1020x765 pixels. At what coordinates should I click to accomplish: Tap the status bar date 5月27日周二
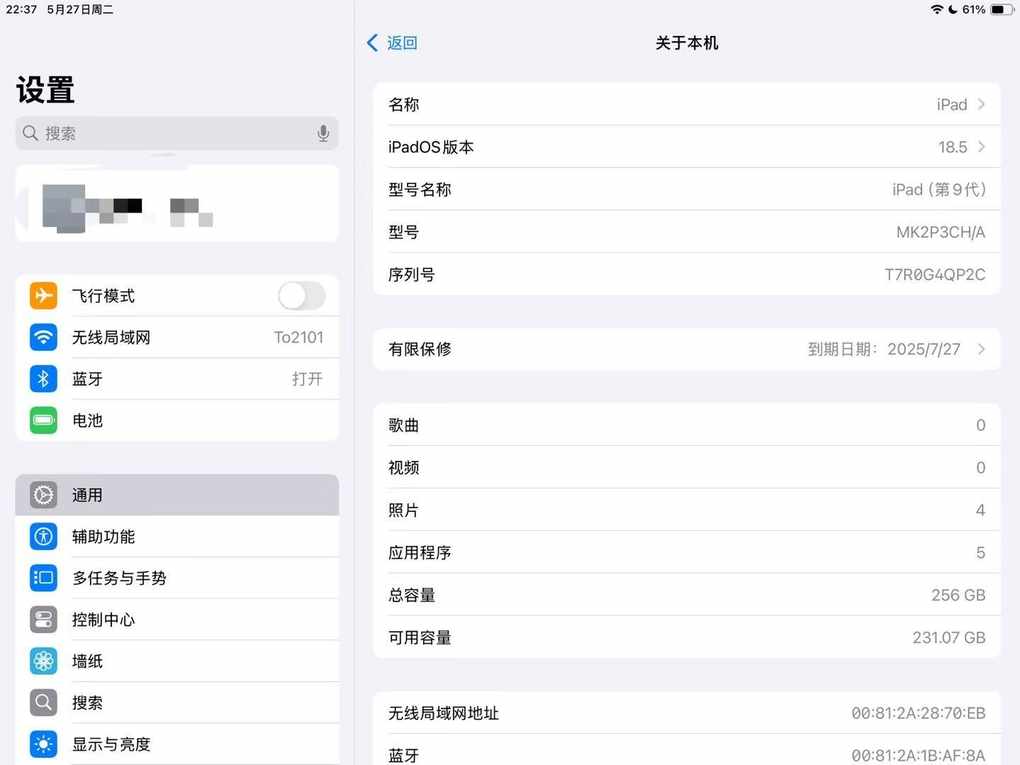(x=80, y=9)
